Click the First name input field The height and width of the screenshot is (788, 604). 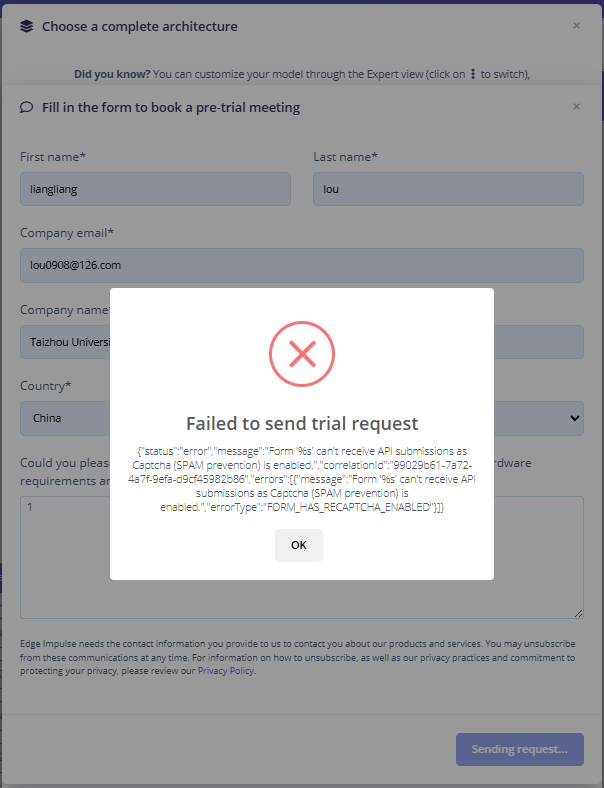155,189
